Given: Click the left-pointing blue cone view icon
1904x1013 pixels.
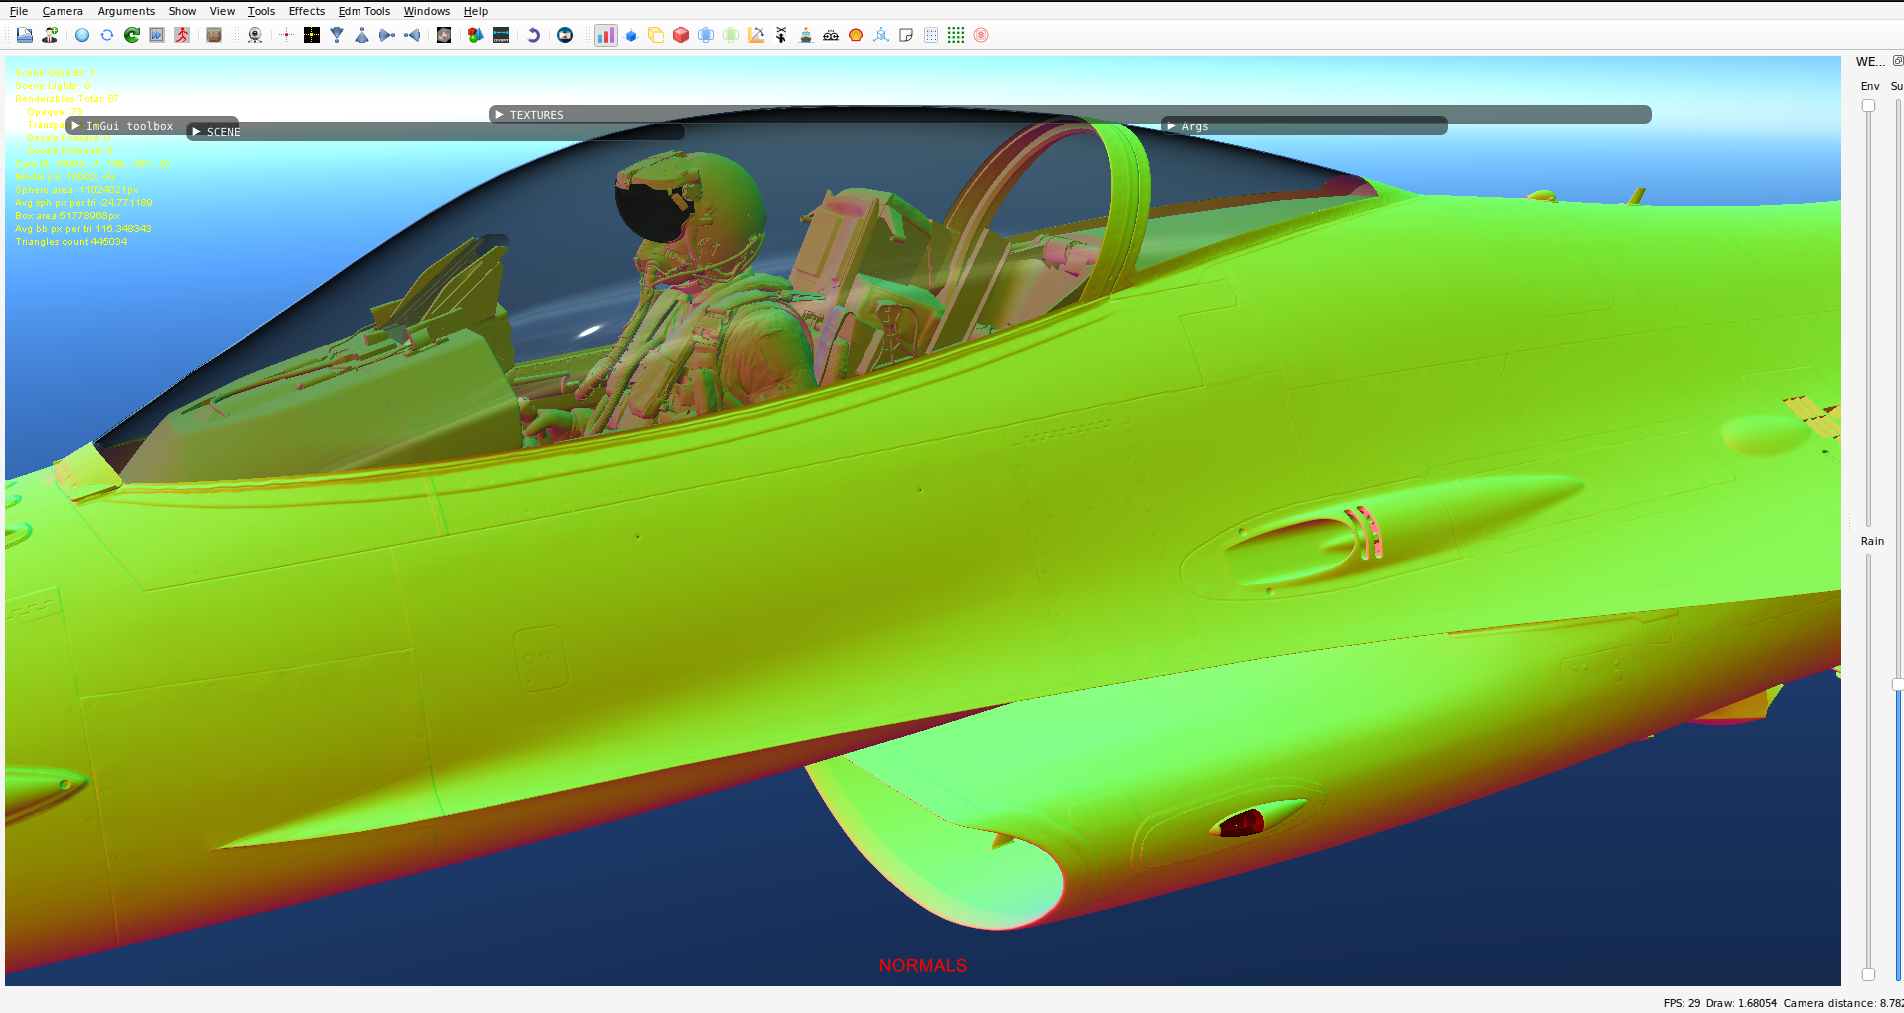Looking at the screenshot, I should 412,35.
